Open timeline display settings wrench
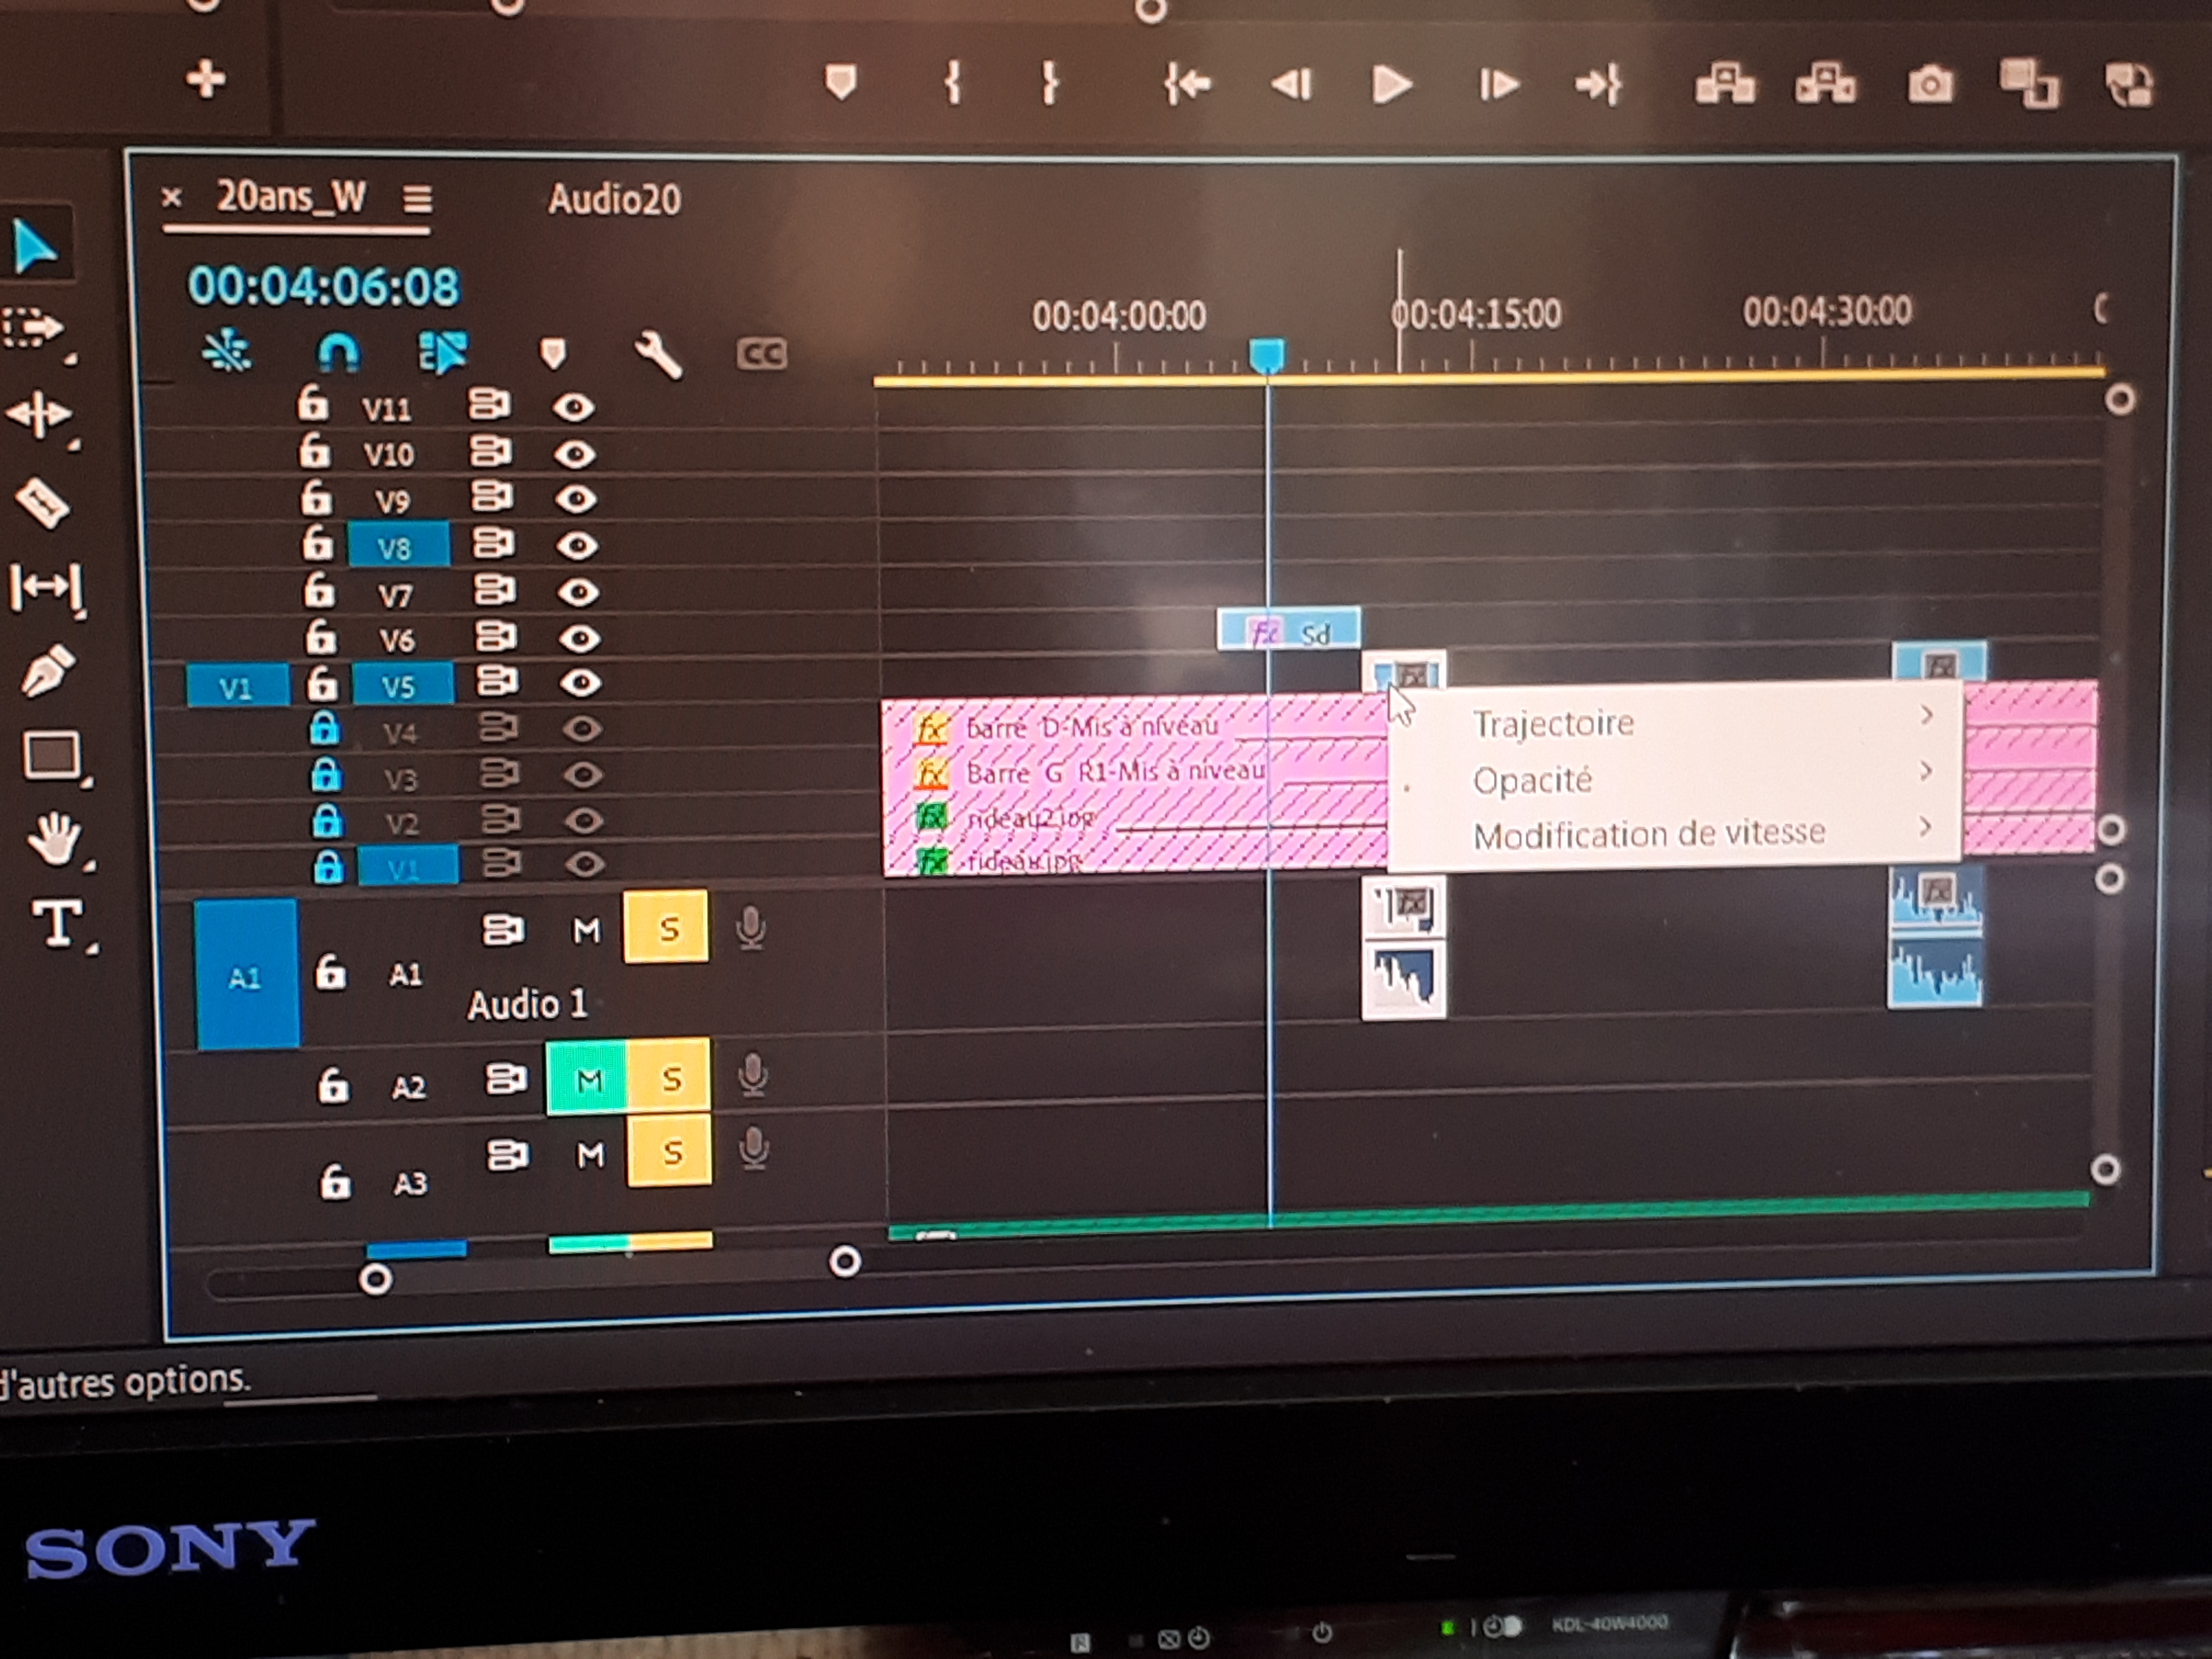 click(x=658, y=354)
